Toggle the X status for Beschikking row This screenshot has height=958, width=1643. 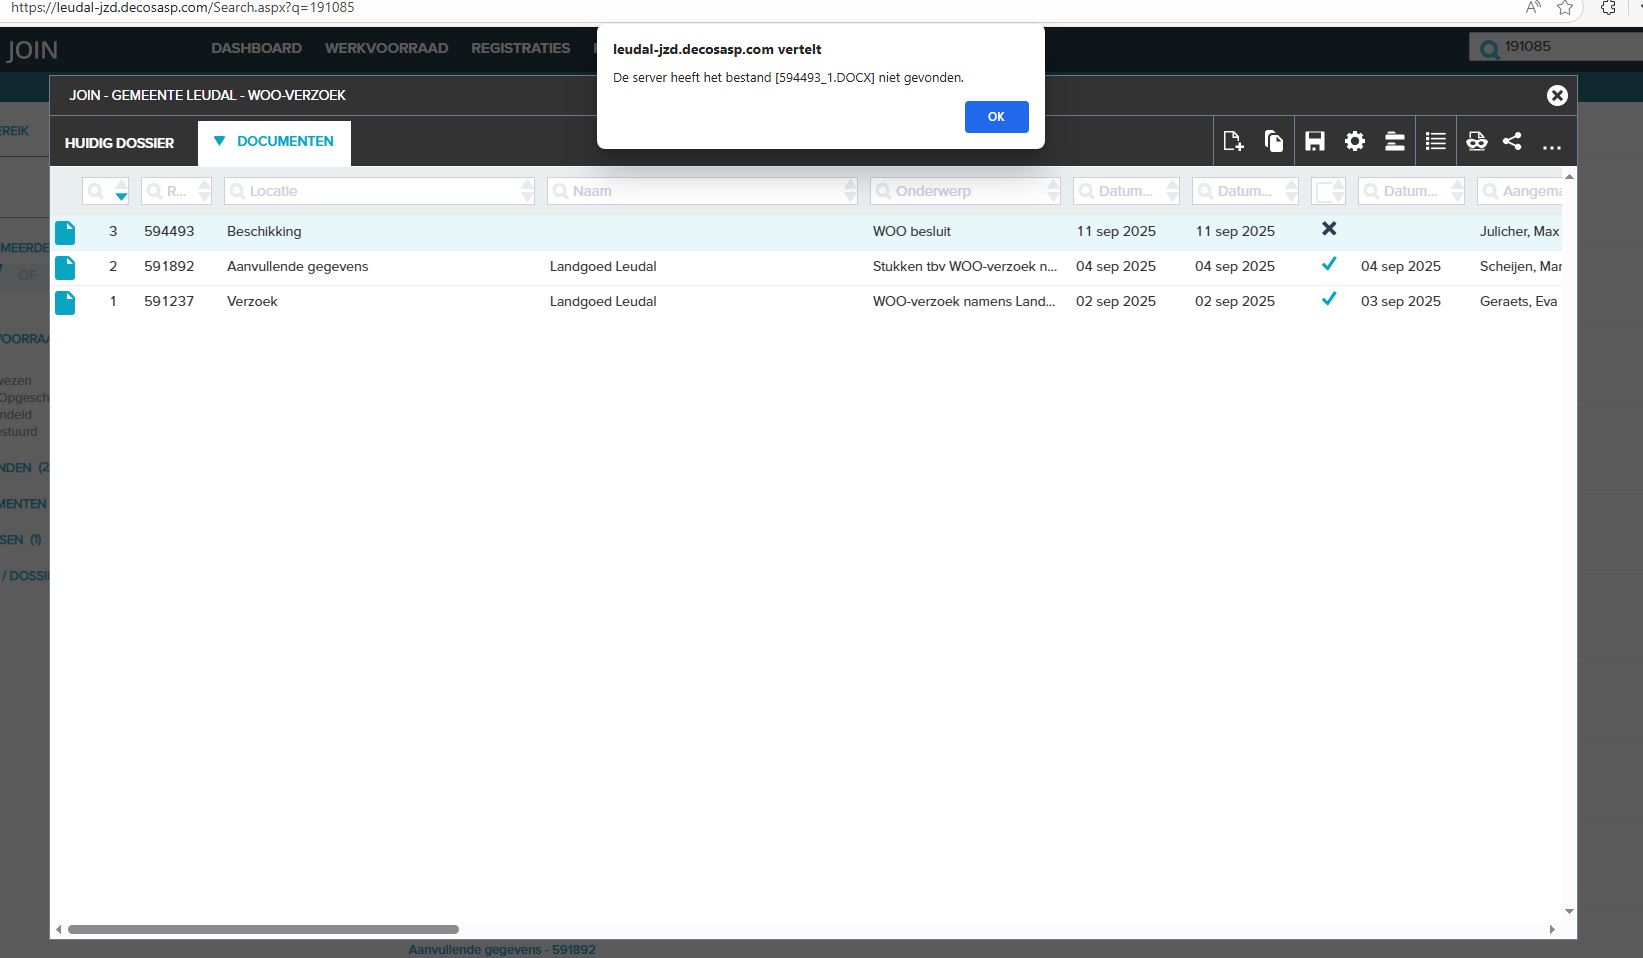point(1328,229)
